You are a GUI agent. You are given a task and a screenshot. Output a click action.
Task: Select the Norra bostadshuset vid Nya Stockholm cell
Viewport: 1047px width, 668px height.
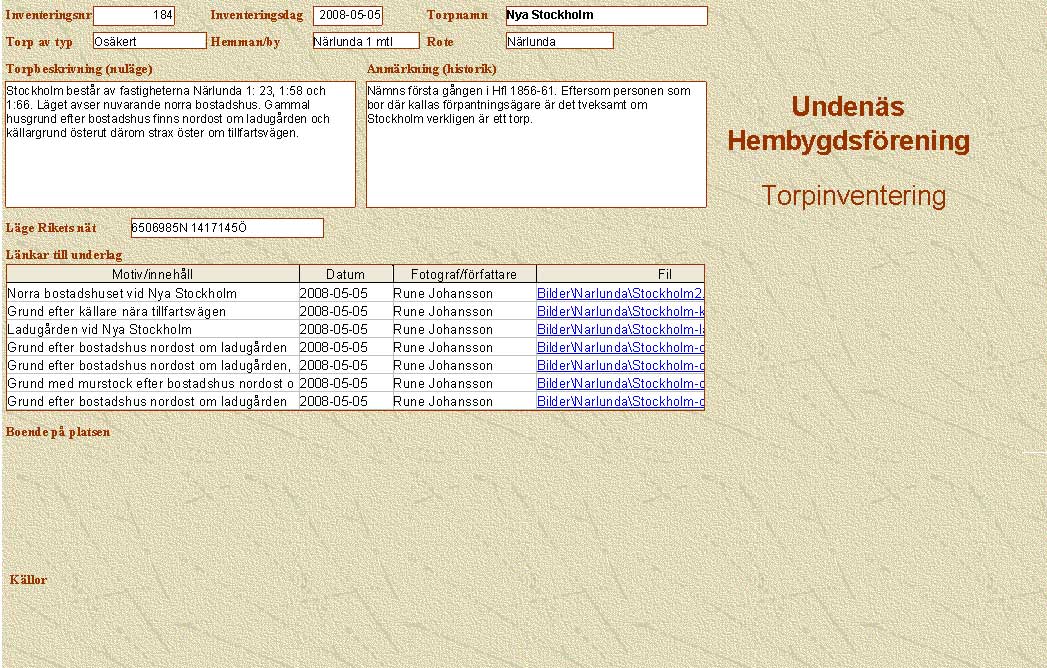coord(122,294)
